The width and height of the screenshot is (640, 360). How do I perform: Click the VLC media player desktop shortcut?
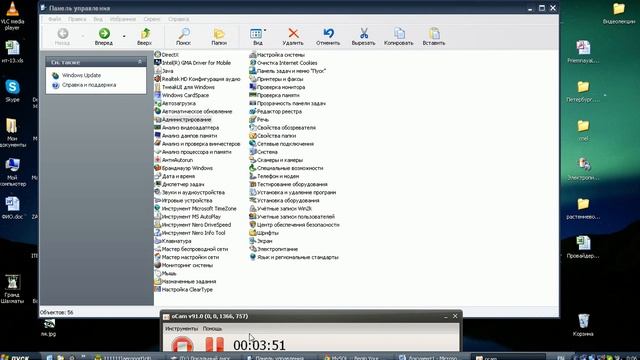click(12, 16)
